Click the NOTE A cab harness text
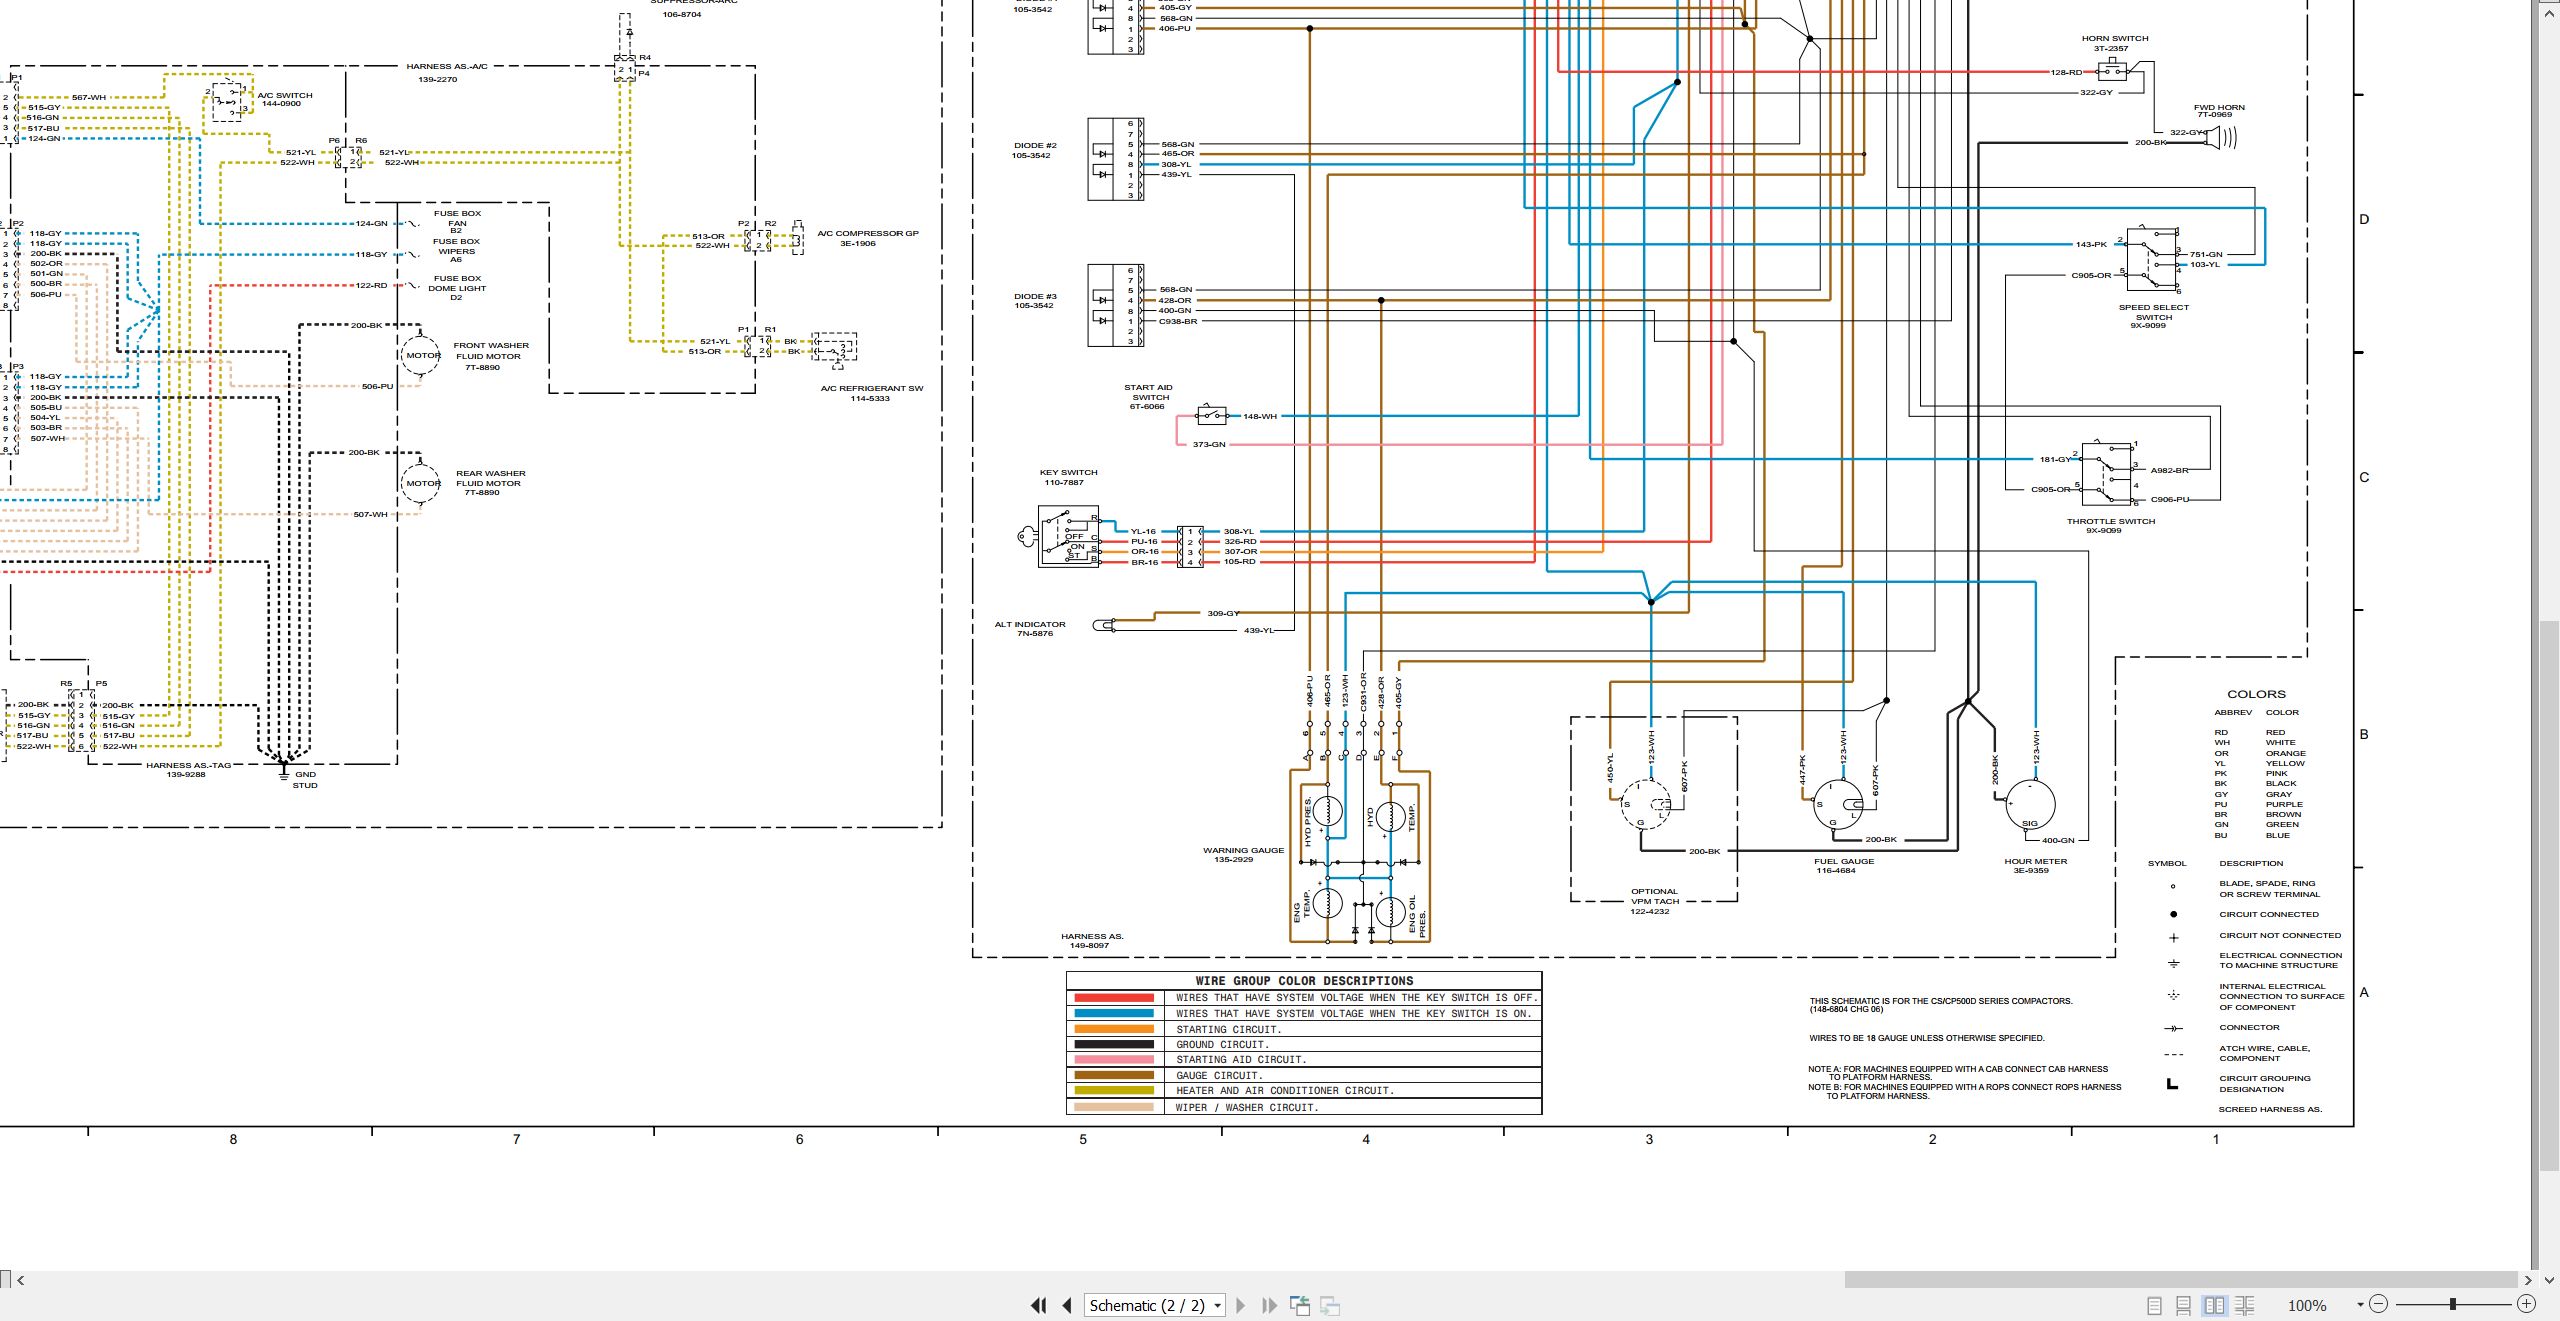2560x1321 pixels. click(1958, 1073)
